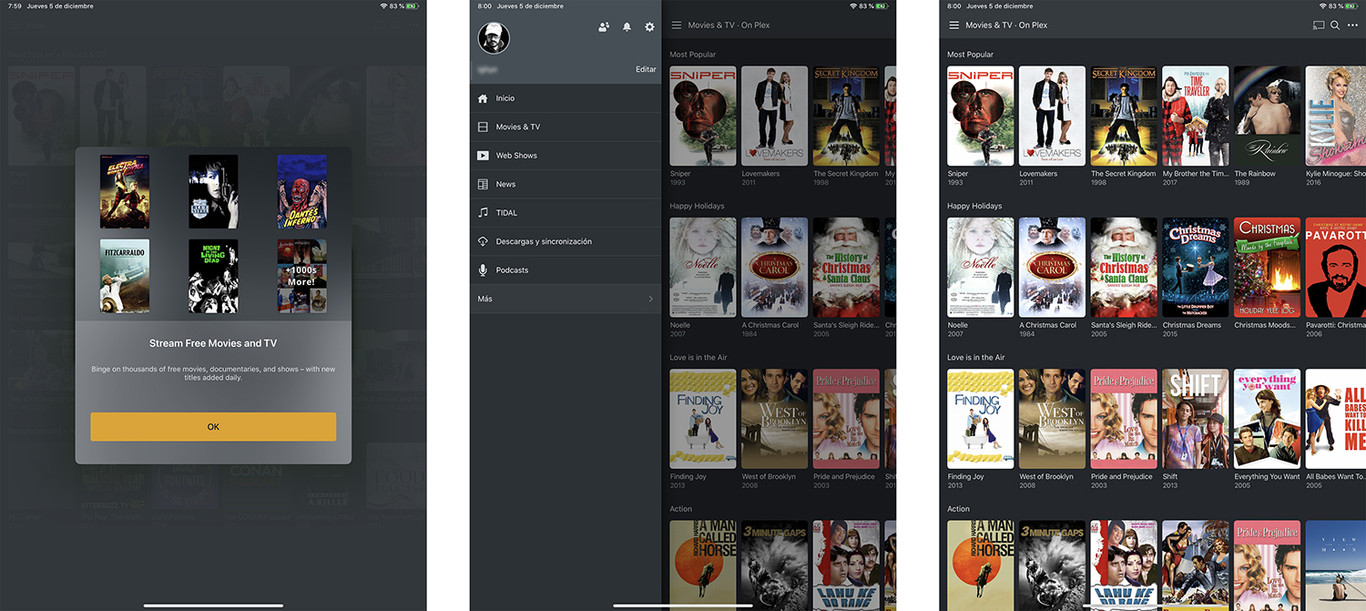Viewport: 1366px width, 611px height.
Task: Open hamburger menu beside the cast and search icons
Action: (954, 25)
